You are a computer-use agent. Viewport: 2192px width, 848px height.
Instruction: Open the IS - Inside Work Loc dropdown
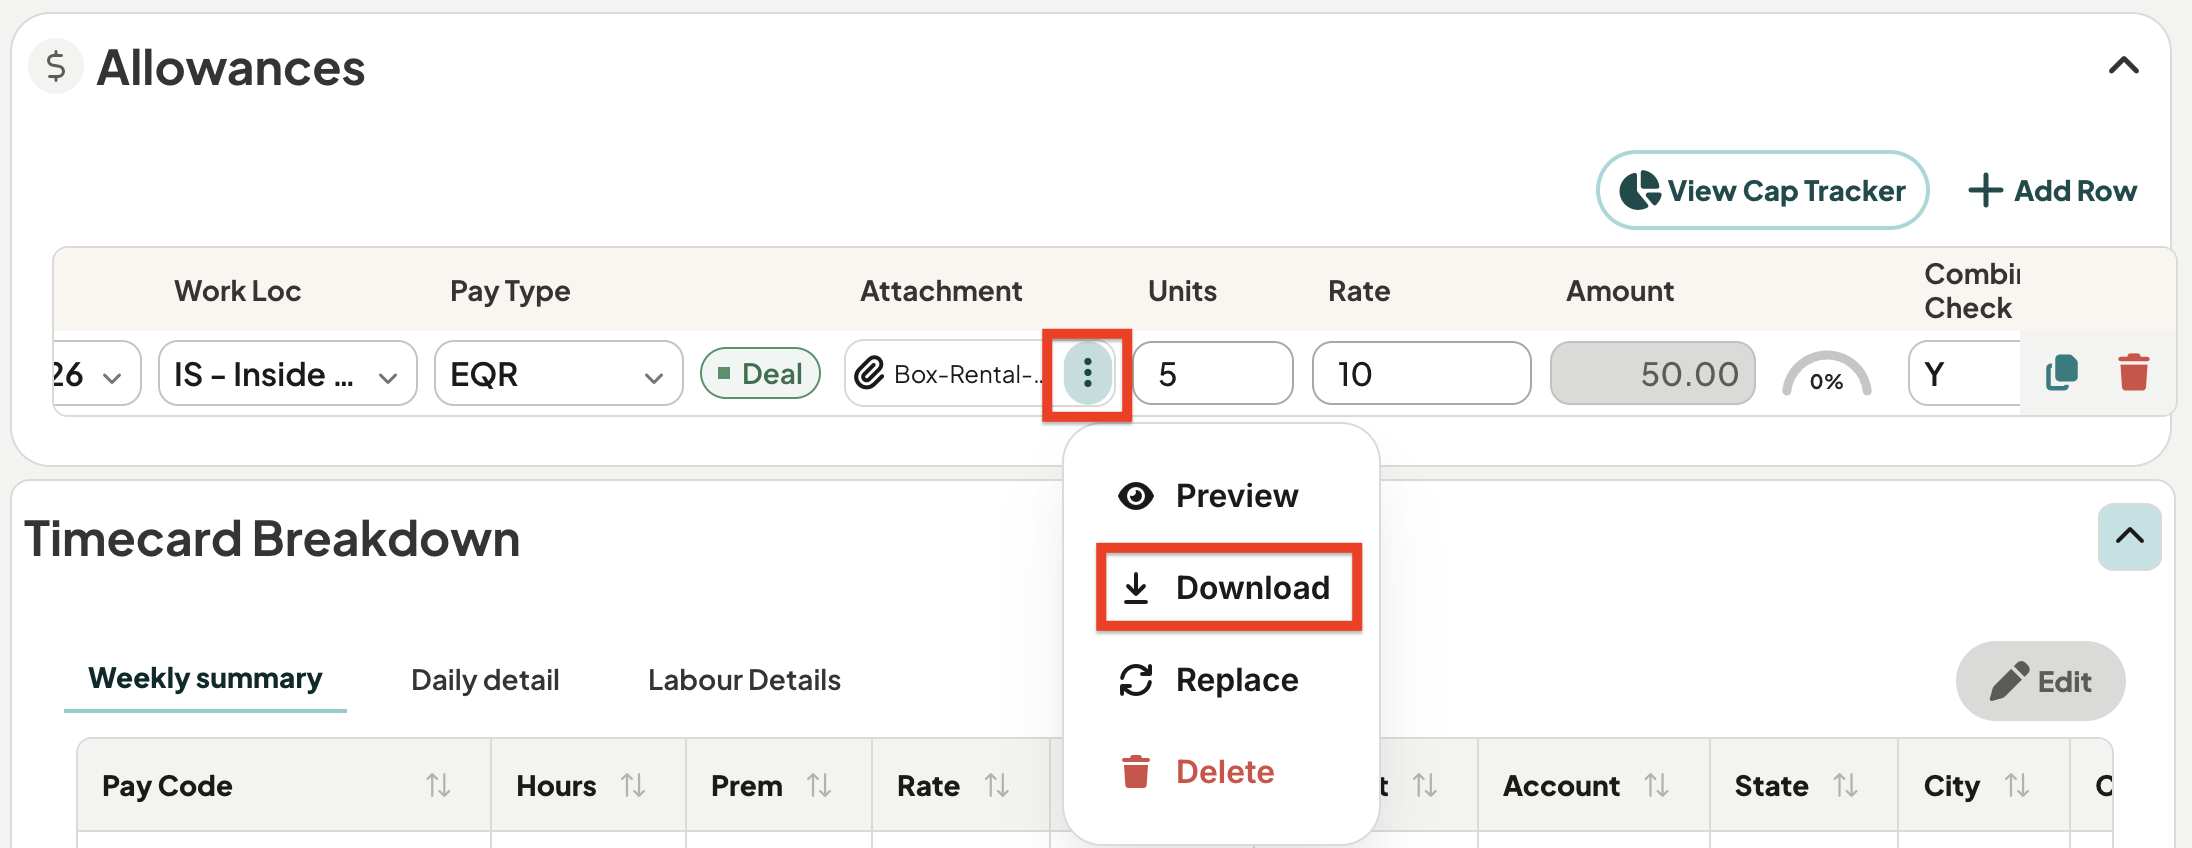(x=287, y=374)
